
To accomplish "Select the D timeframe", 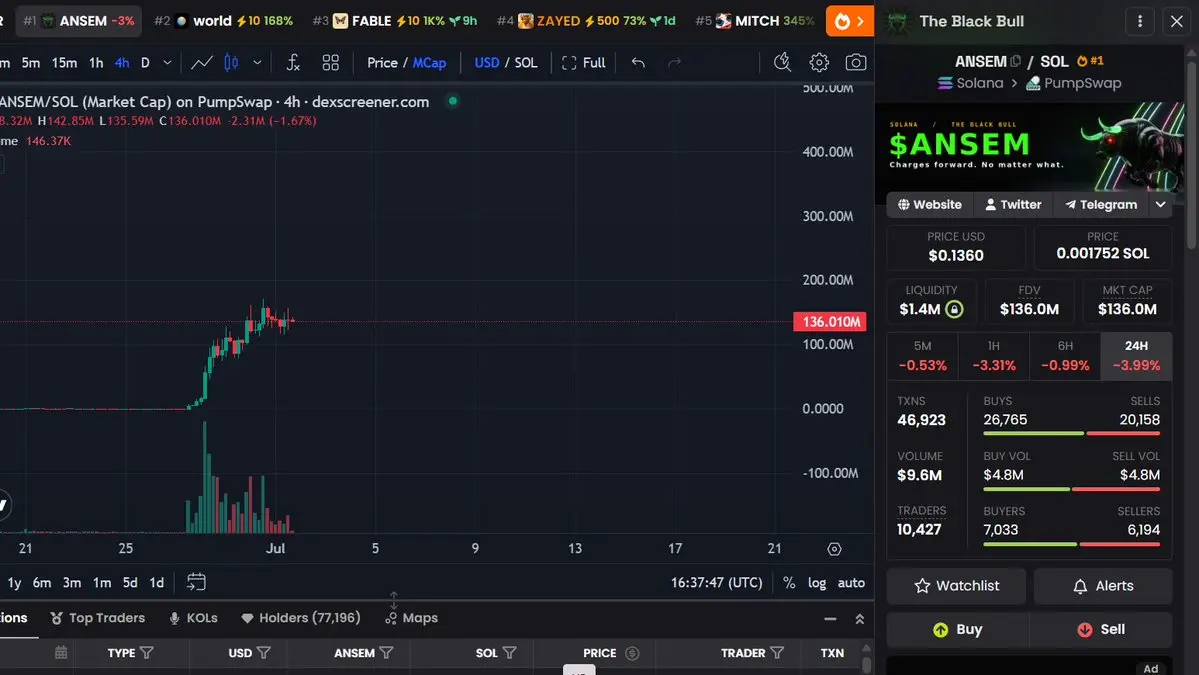I will 145,63.
